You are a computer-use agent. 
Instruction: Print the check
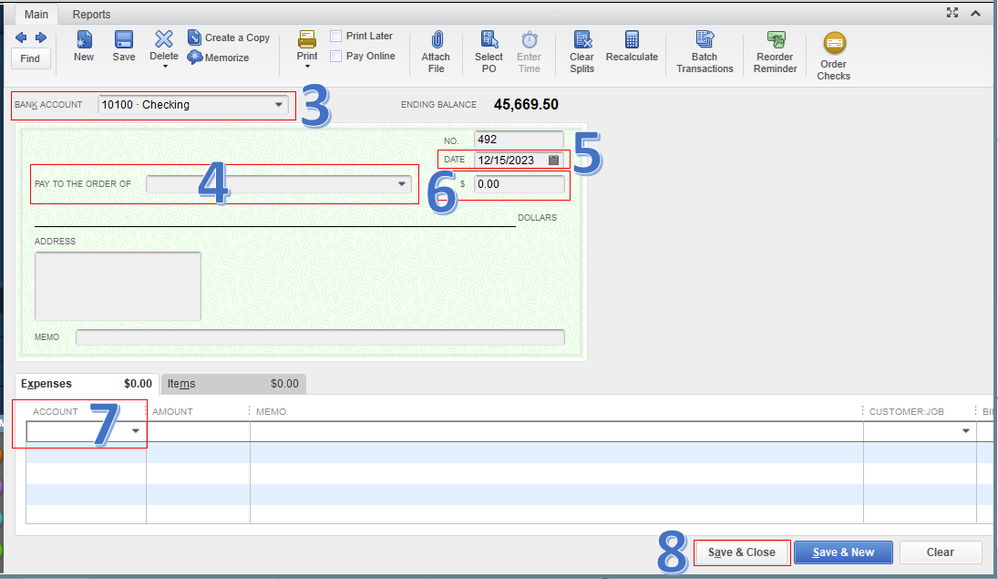click(307, 46)
